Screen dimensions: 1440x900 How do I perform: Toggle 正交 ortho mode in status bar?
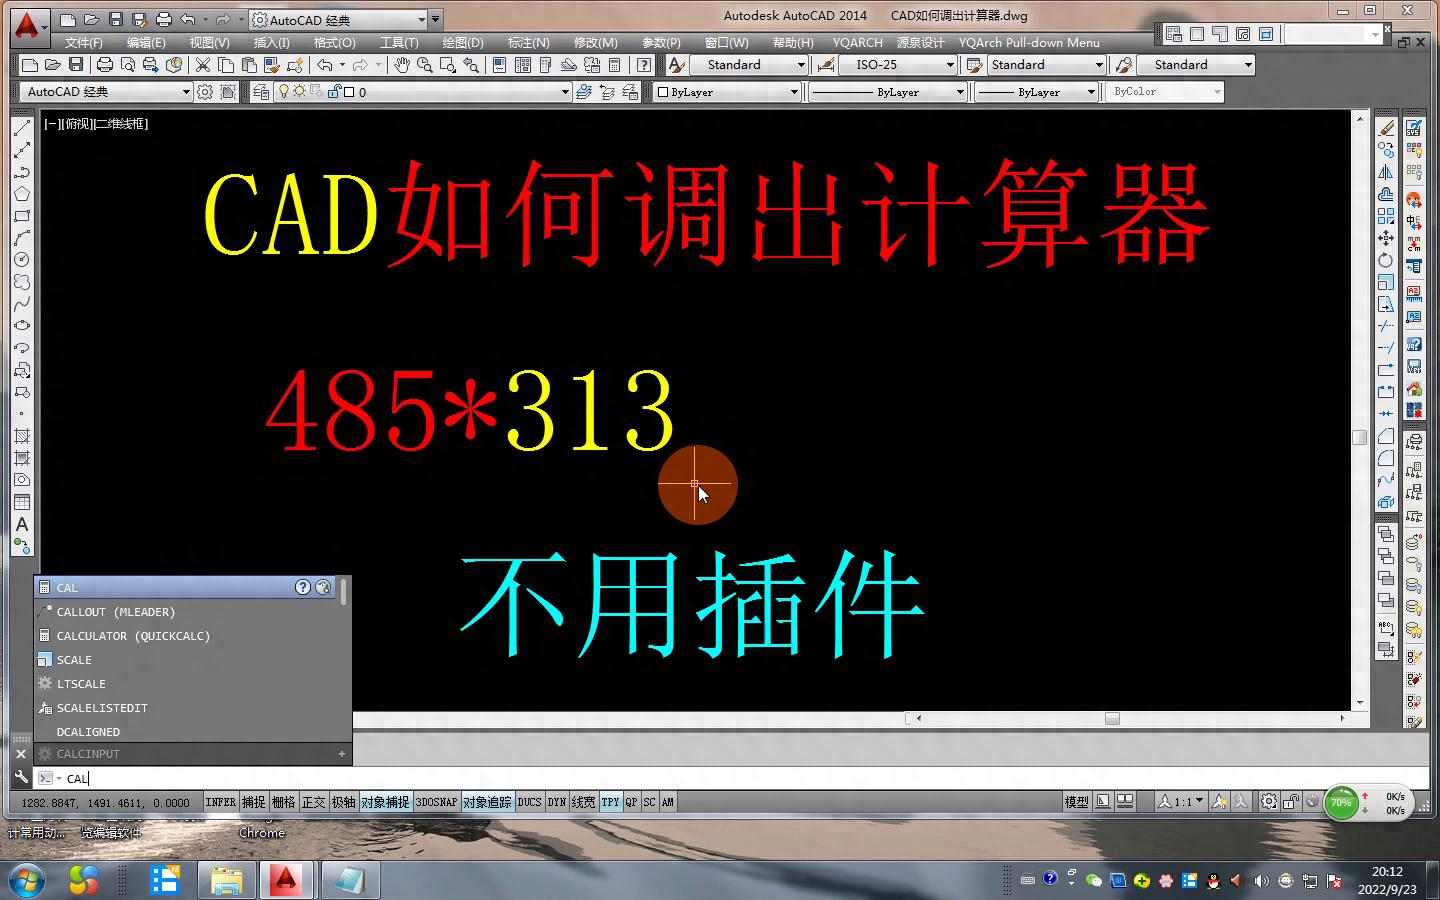[x=314, y=802]
